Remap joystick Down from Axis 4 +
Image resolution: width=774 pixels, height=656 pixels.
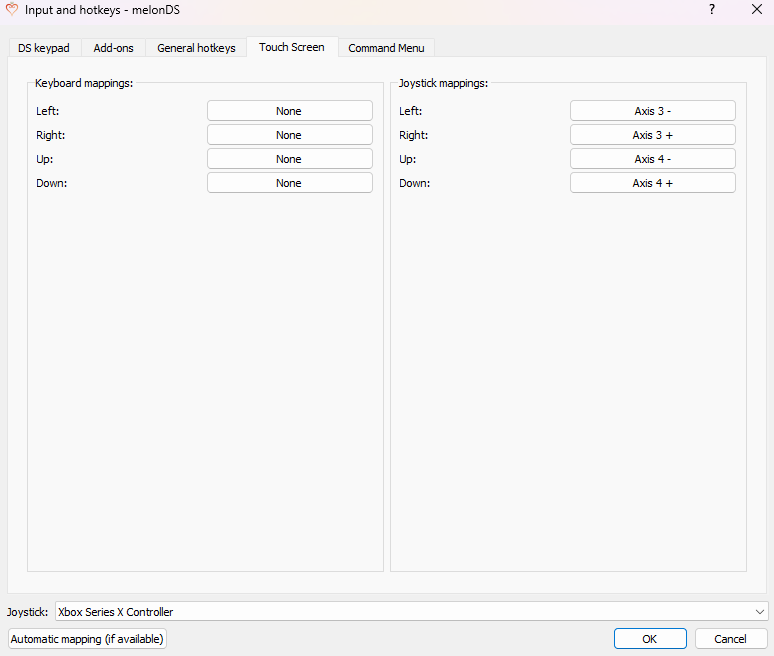pos(652,183)
